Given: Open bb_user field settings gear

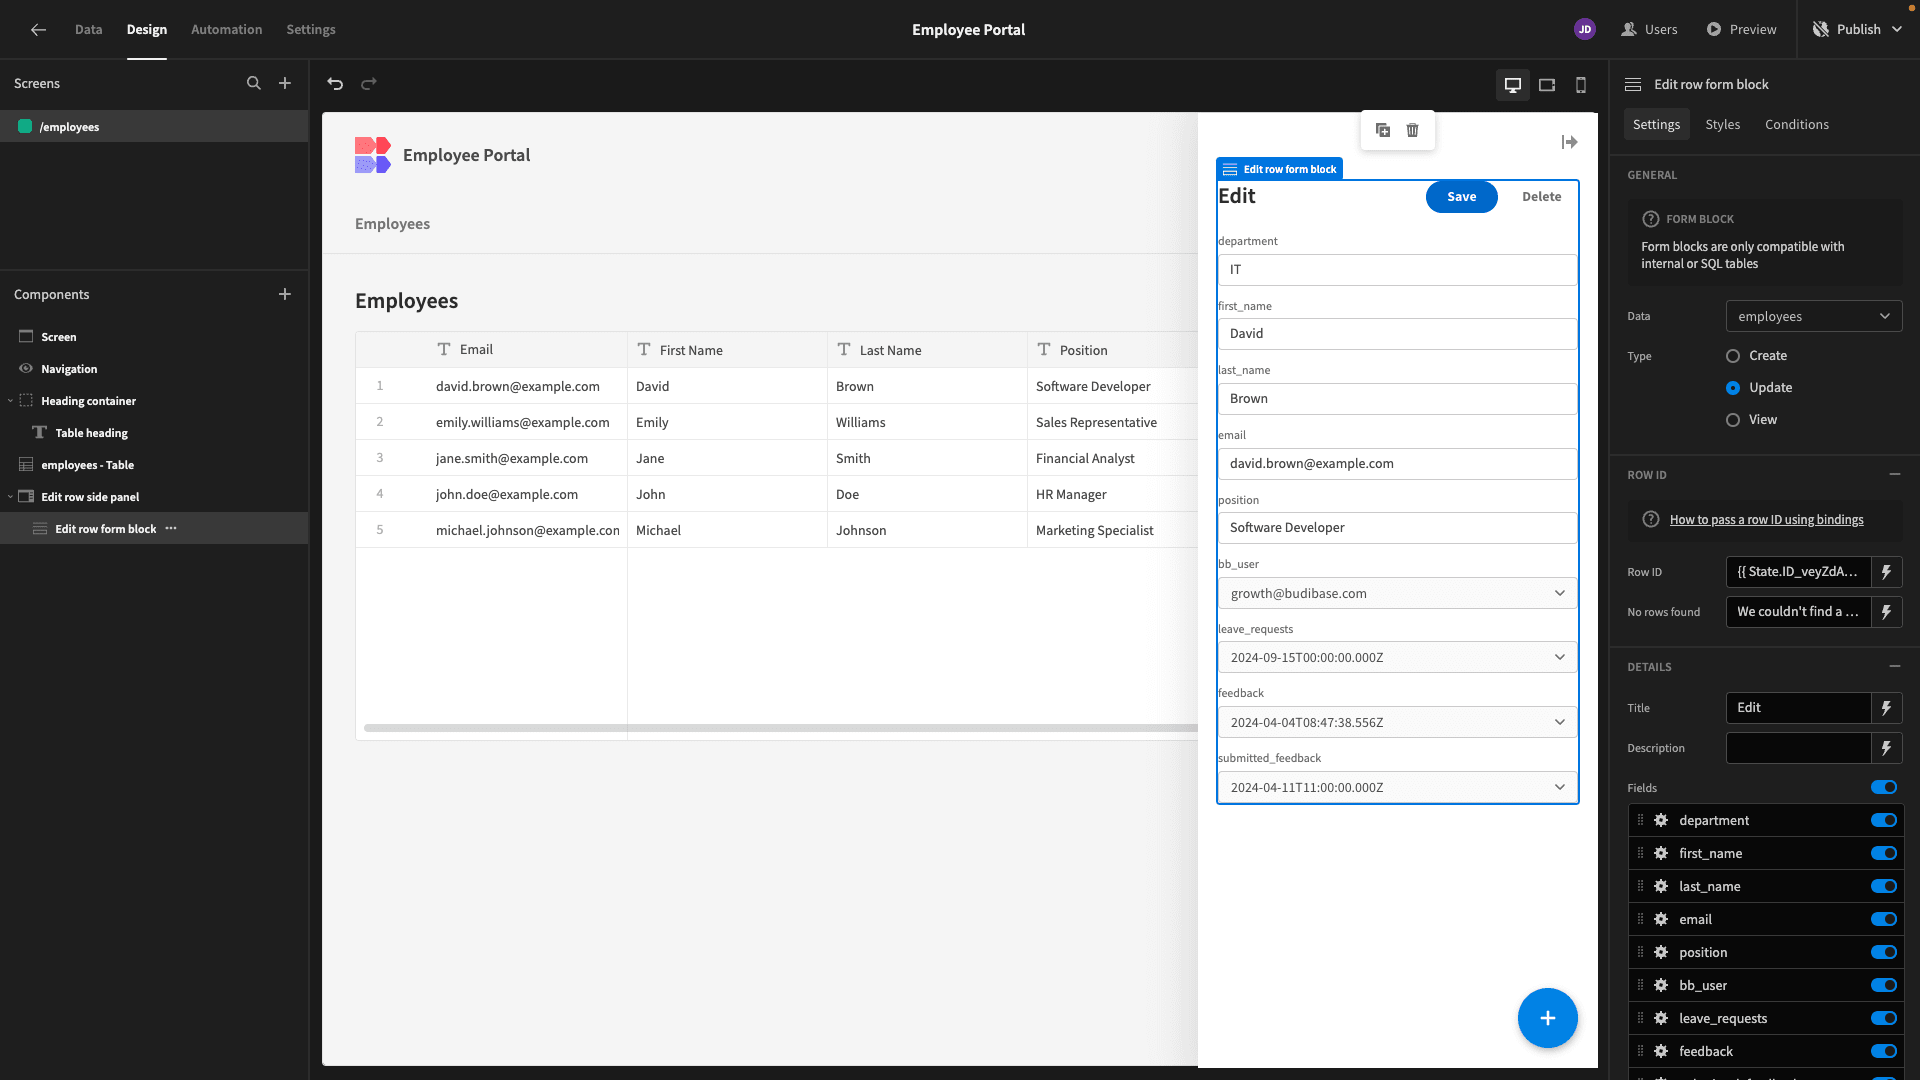Looking at the screenshot, I should (1661, 985).
